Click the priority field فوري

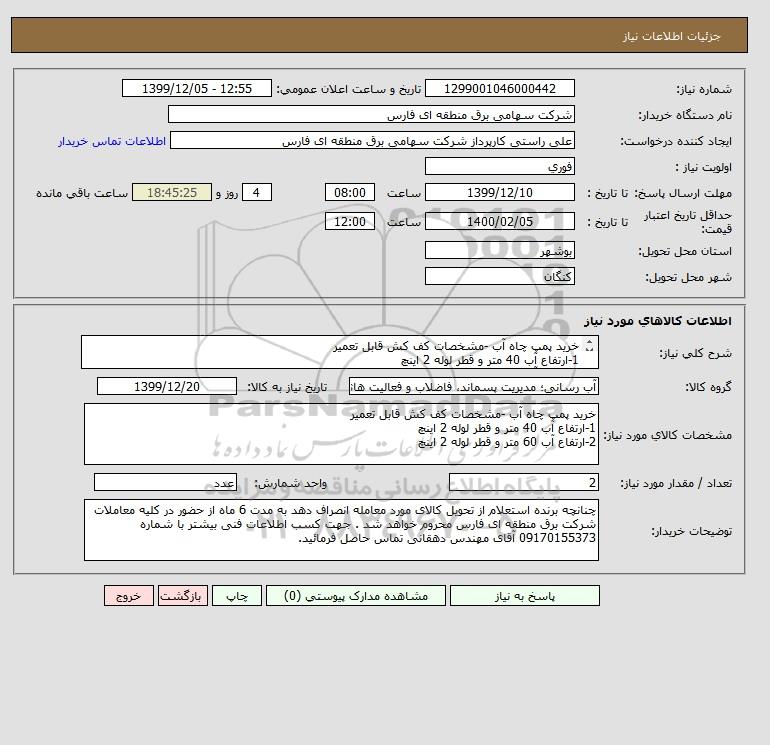[499, 166]
